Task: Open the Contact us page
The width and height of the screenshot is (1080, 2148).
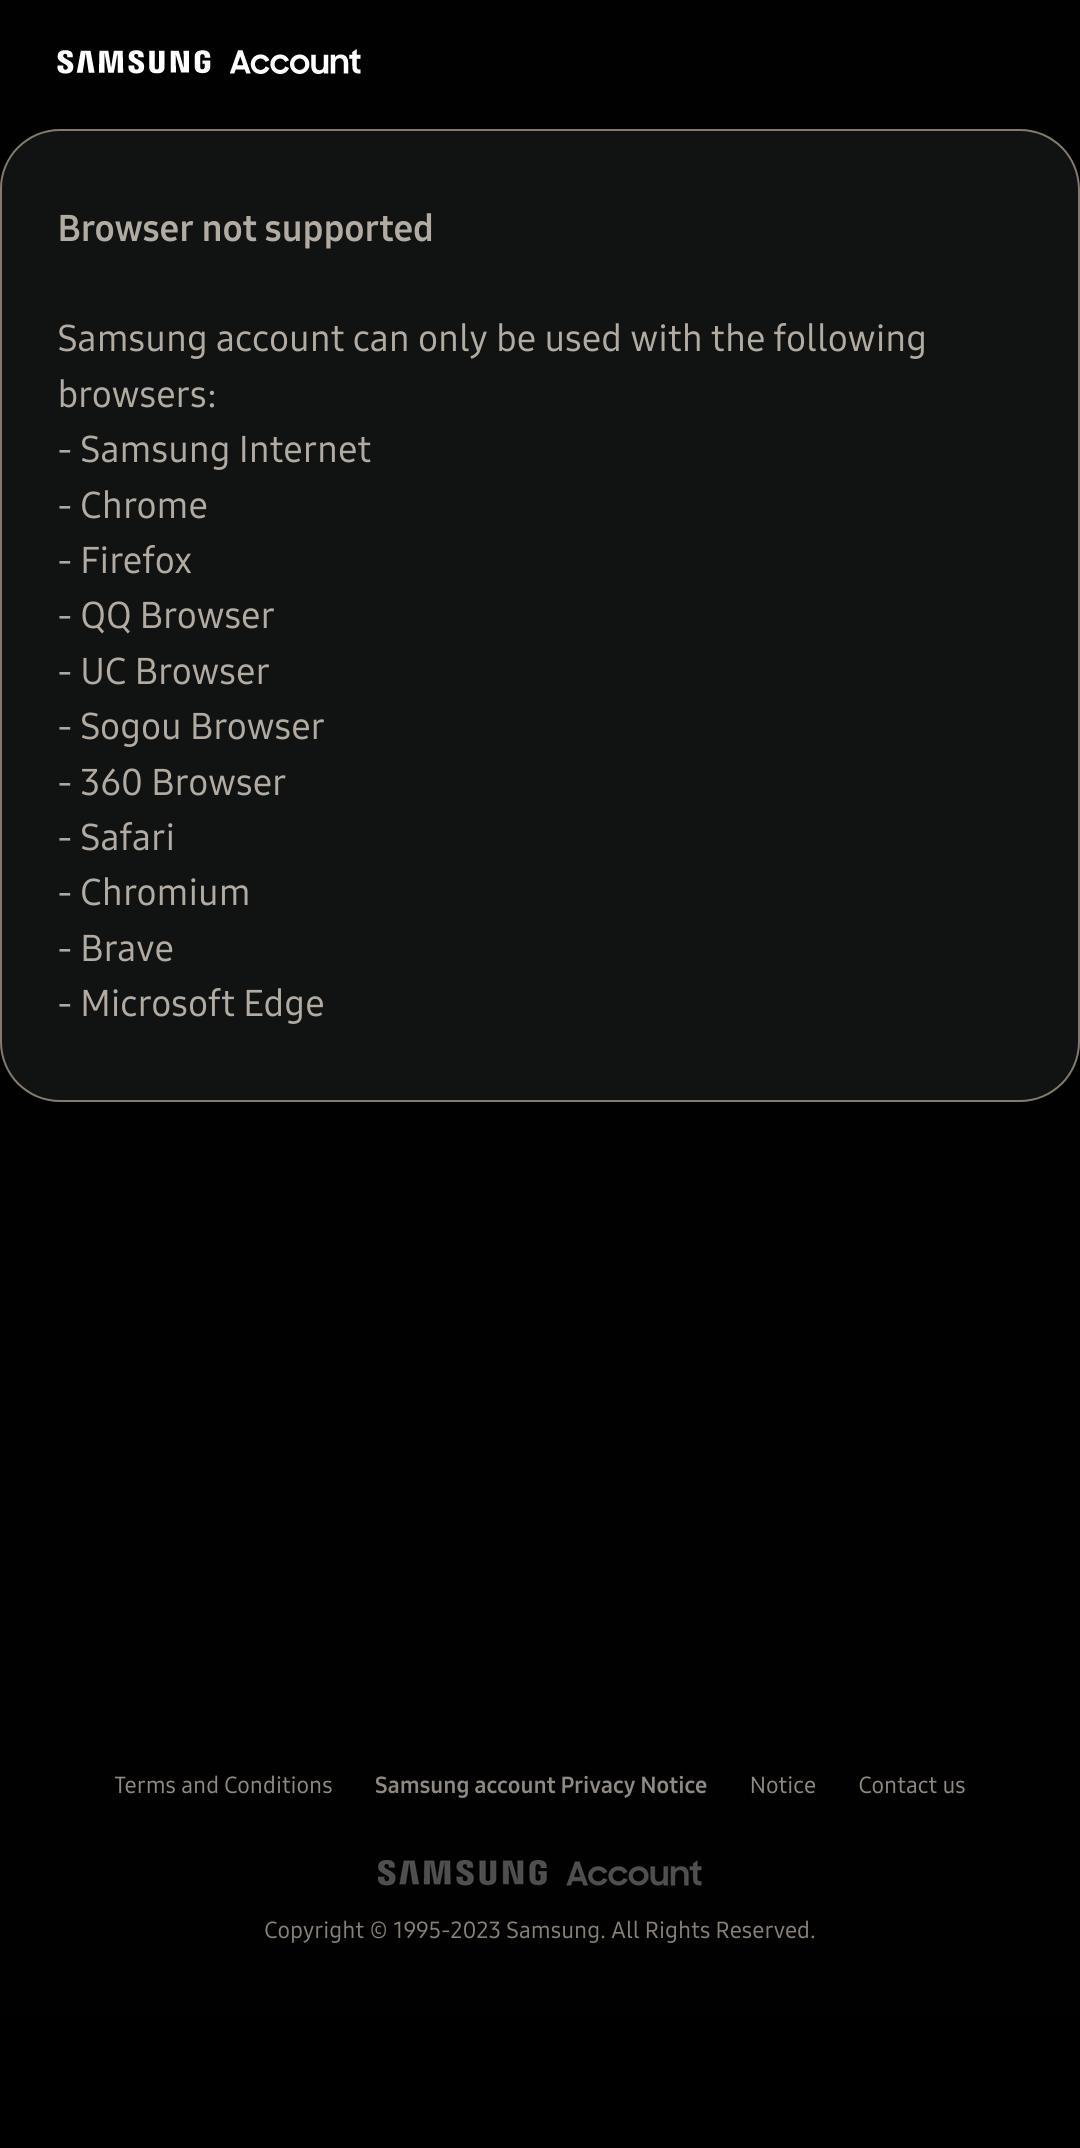Action: pos(910,1784)
